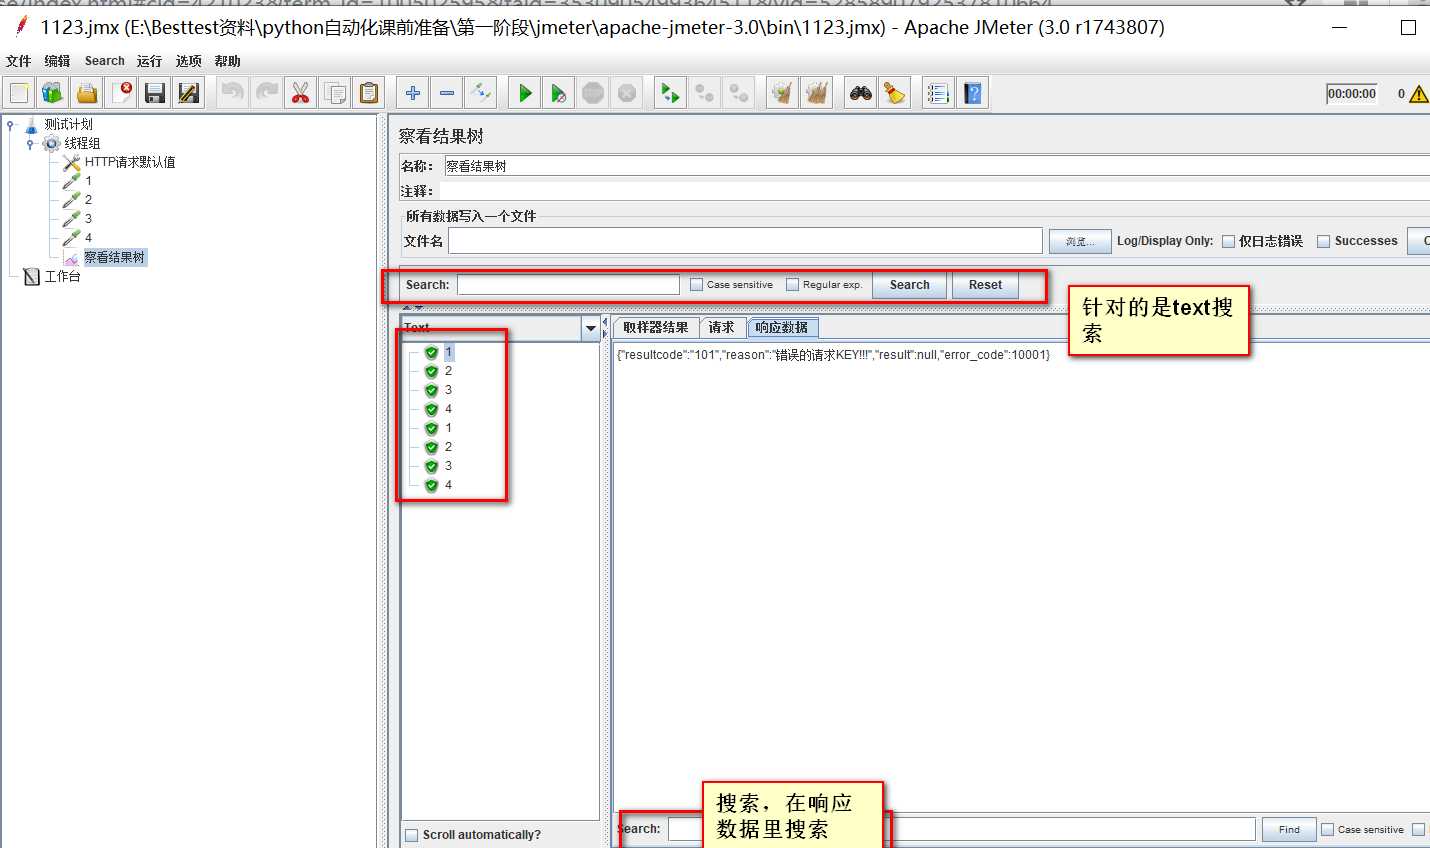Click the Clear results broom icon
This screenshot has height=848, width=1430.
click(783, 93)
